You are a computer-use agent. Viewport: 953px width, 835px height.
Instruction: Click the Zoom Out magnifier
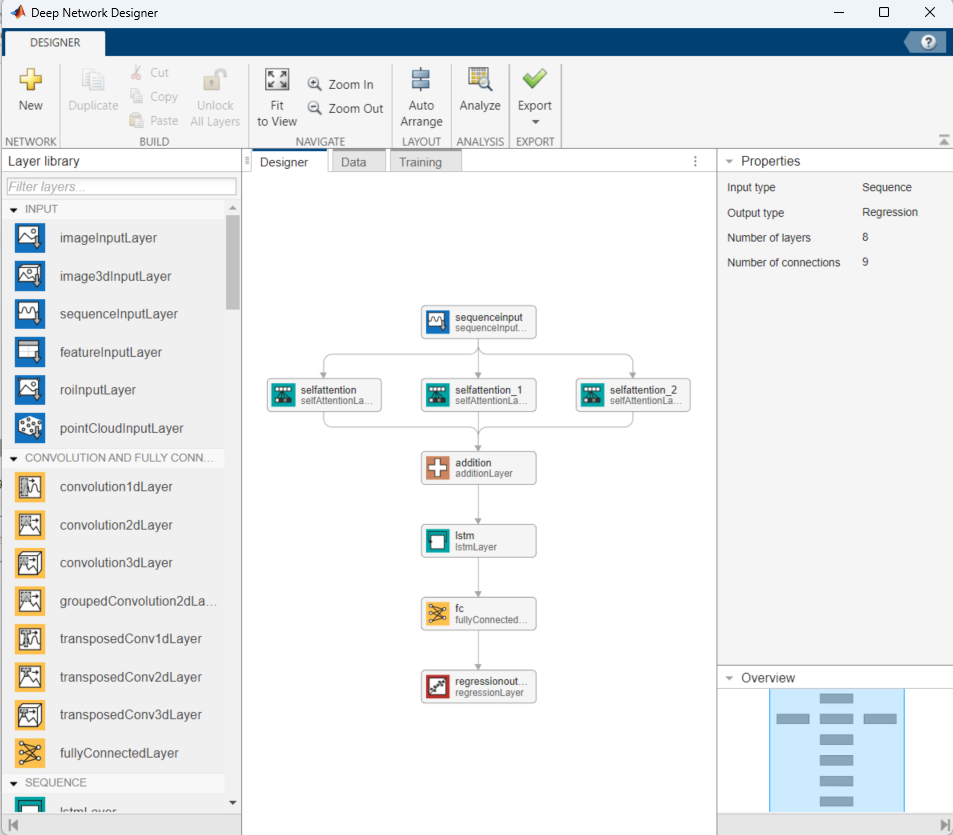coord(314,108)
